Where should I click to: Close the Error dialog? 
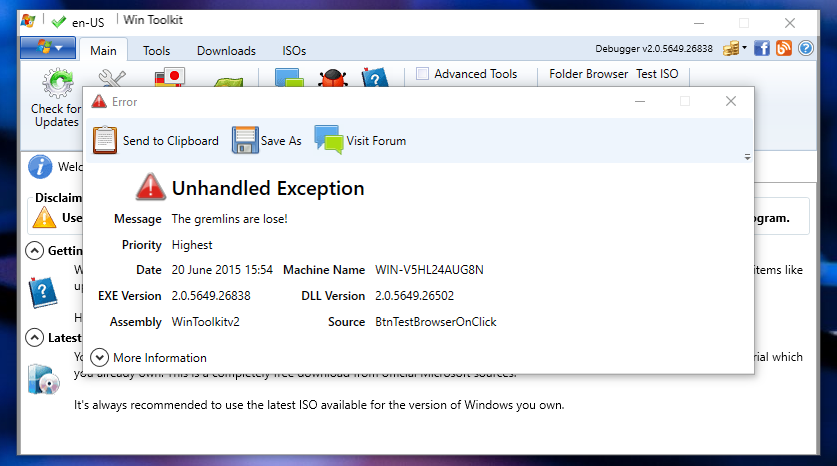(731, 101)
